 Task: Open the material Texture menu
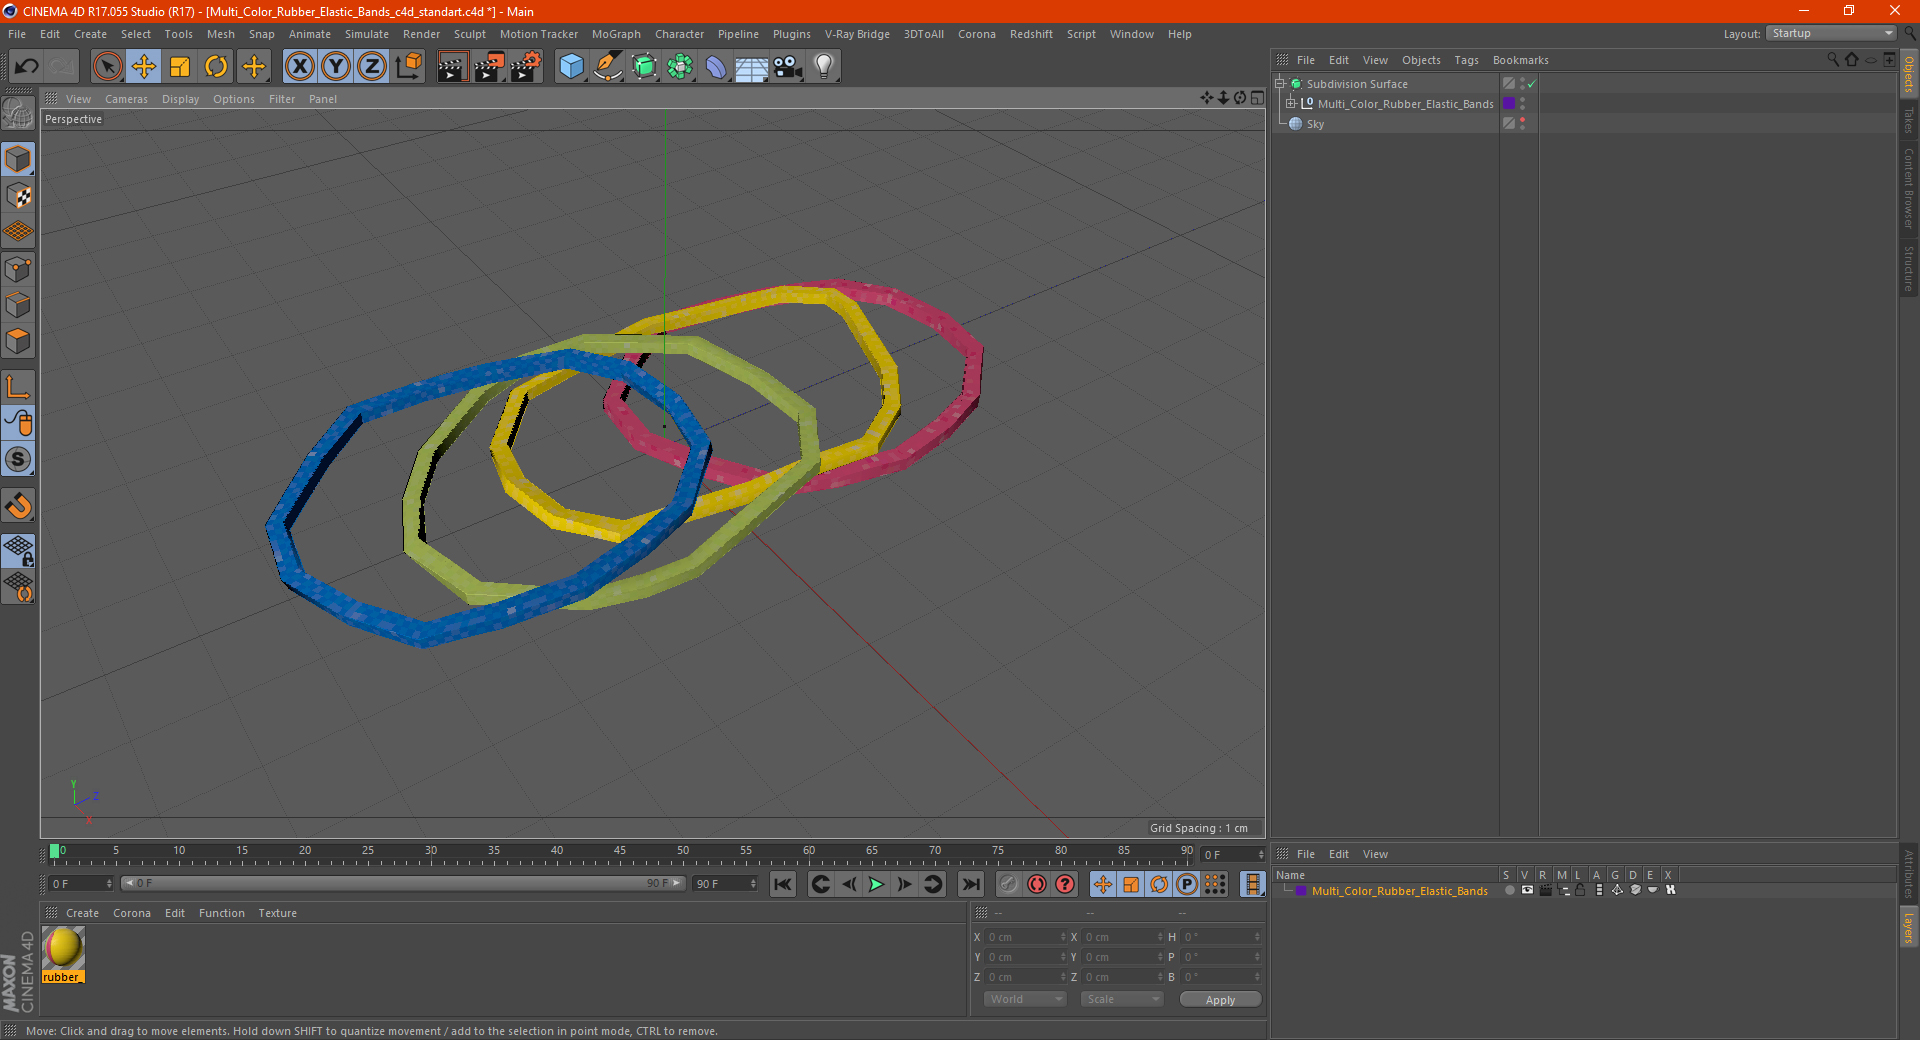coord(277,913)
